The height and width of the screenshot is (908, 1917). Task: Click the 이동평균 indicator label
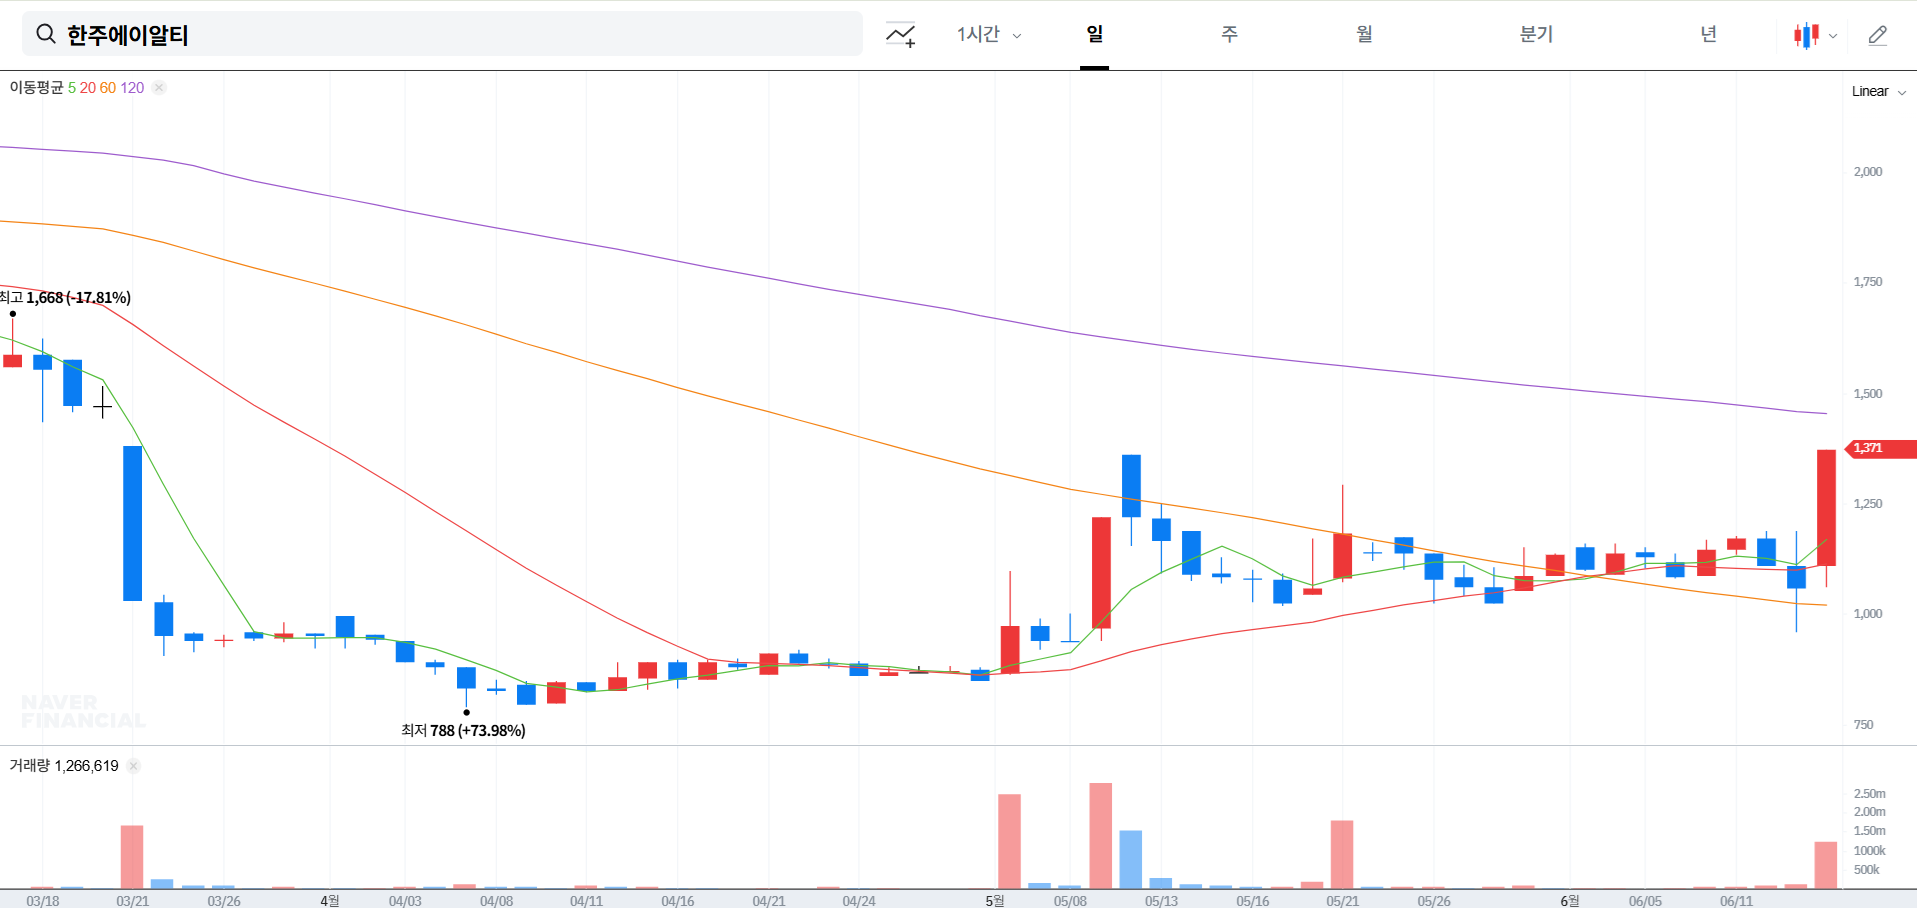tap(36, 88)
